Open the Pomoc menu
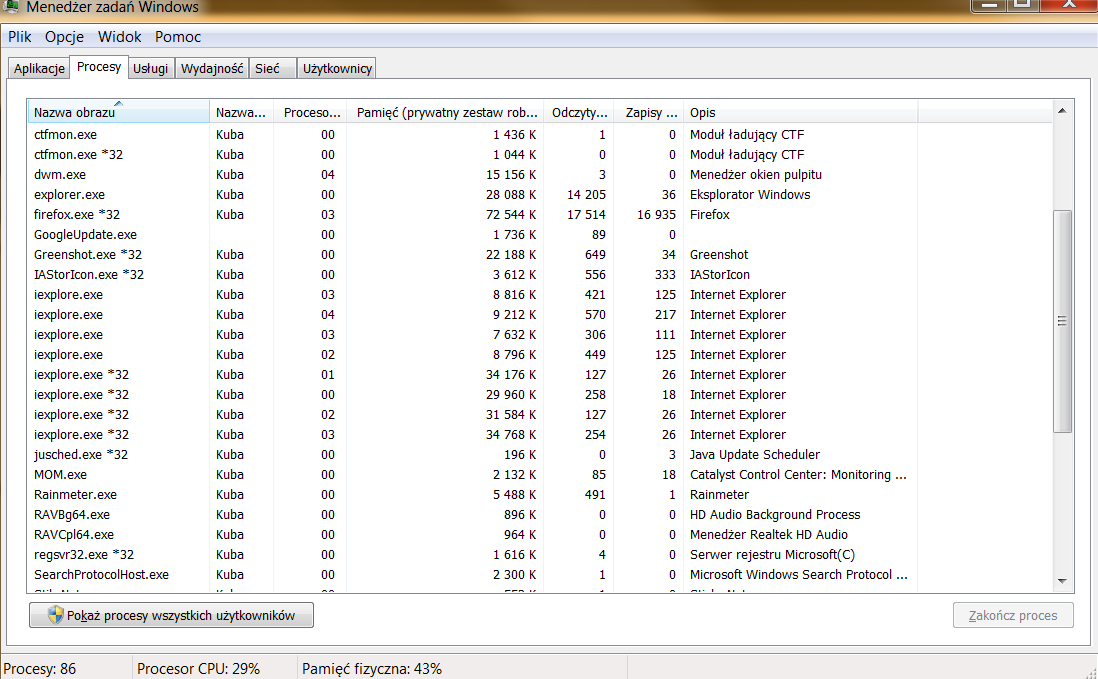The image size is (1098, 679). click(178, 37)
